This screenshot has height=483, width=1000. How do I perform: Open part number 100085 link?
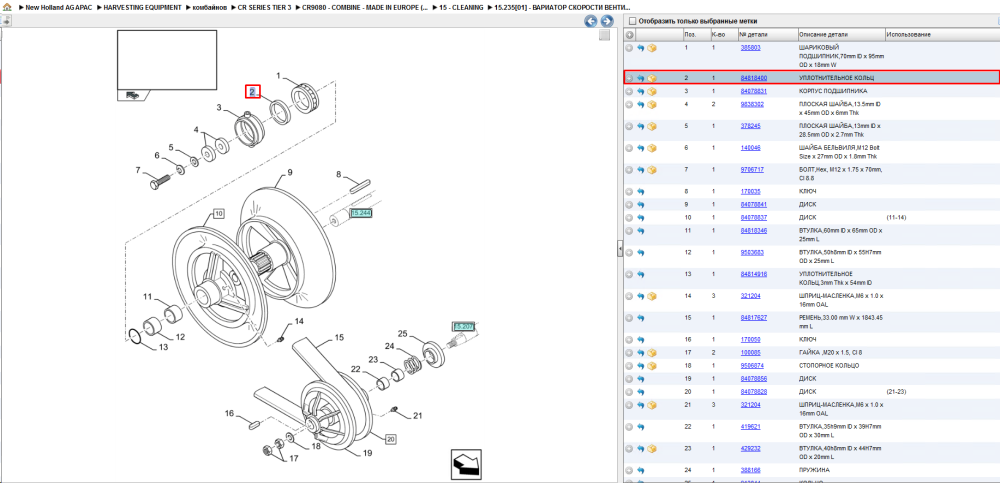click(751, 352)
